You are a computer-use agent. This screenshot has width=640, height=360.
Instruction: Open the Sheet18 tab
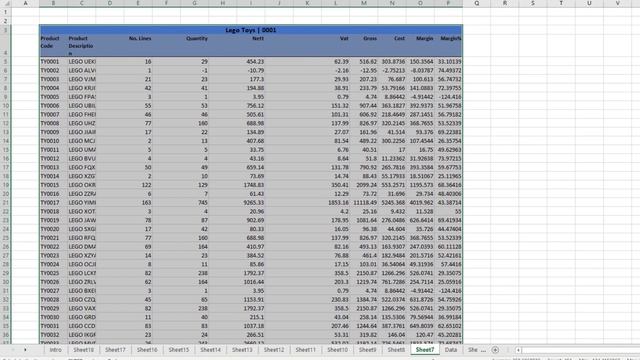[83, 350]
